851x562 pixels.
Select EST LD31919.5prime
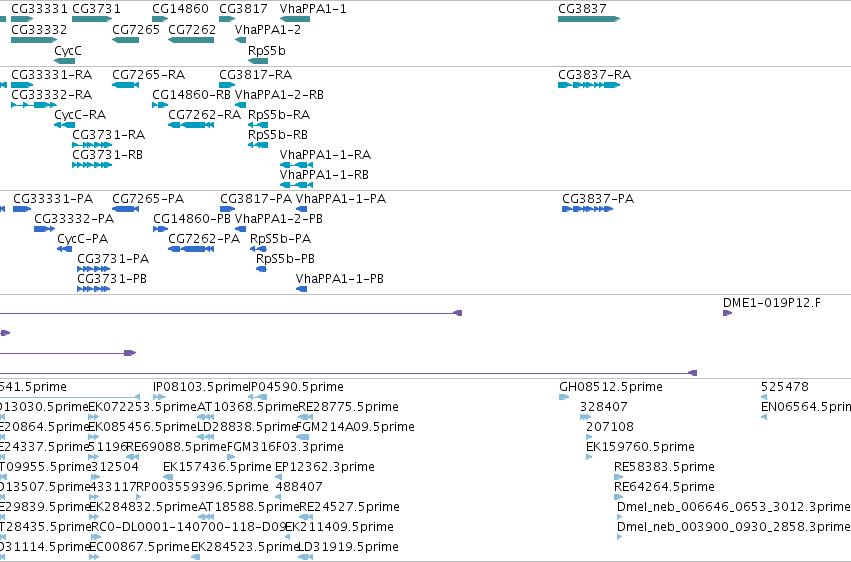(305, 557)
